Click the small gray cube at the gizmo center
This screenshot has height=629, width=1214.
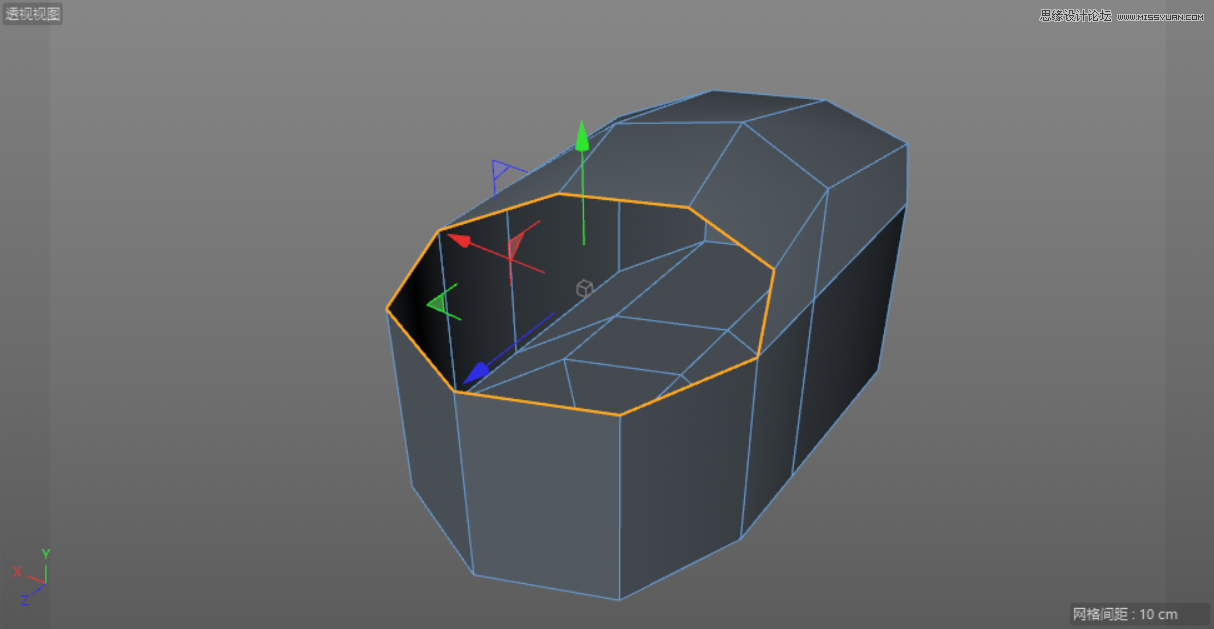[x=583, y=287]
